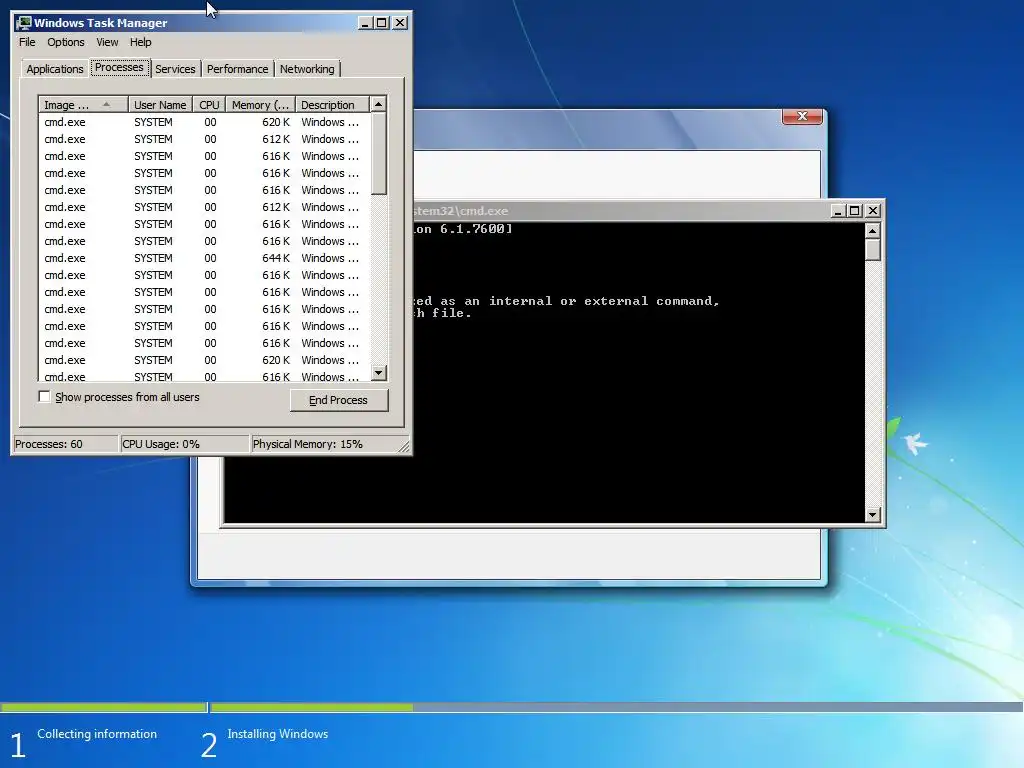Click the End Process button

coord(338,400)
